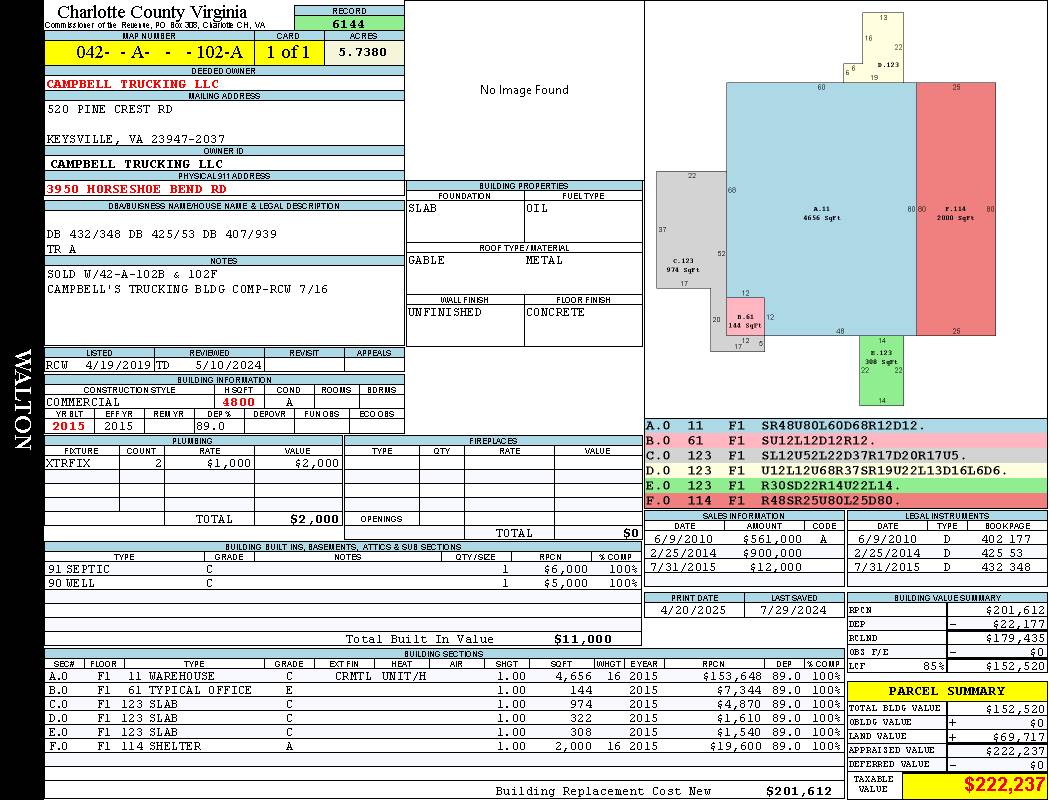Viewport: 1050px width, 800px height.
Task: Select KEYSVILLE, VA 23947-2037 line
Action: point(136,139)
